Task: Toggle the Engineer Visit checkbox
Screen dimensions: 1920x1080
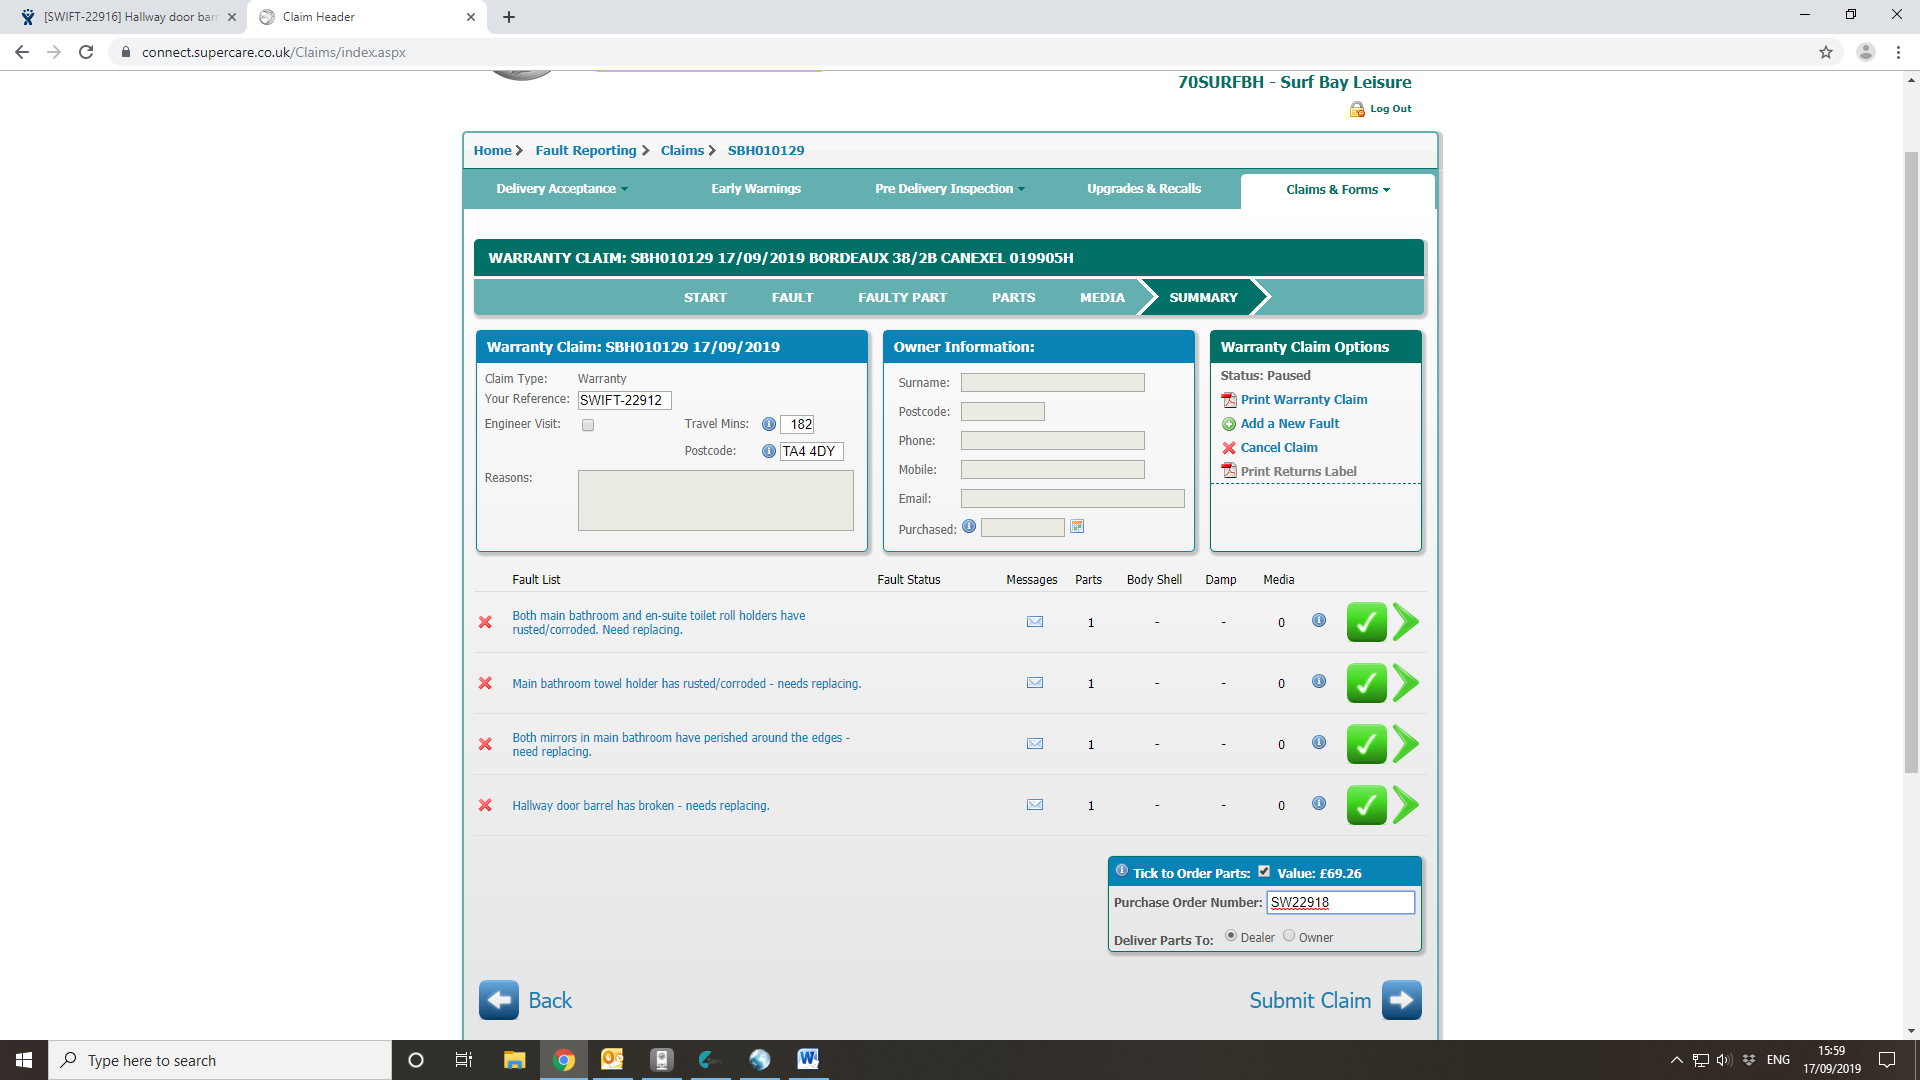Action: click(x=588, y=425)
